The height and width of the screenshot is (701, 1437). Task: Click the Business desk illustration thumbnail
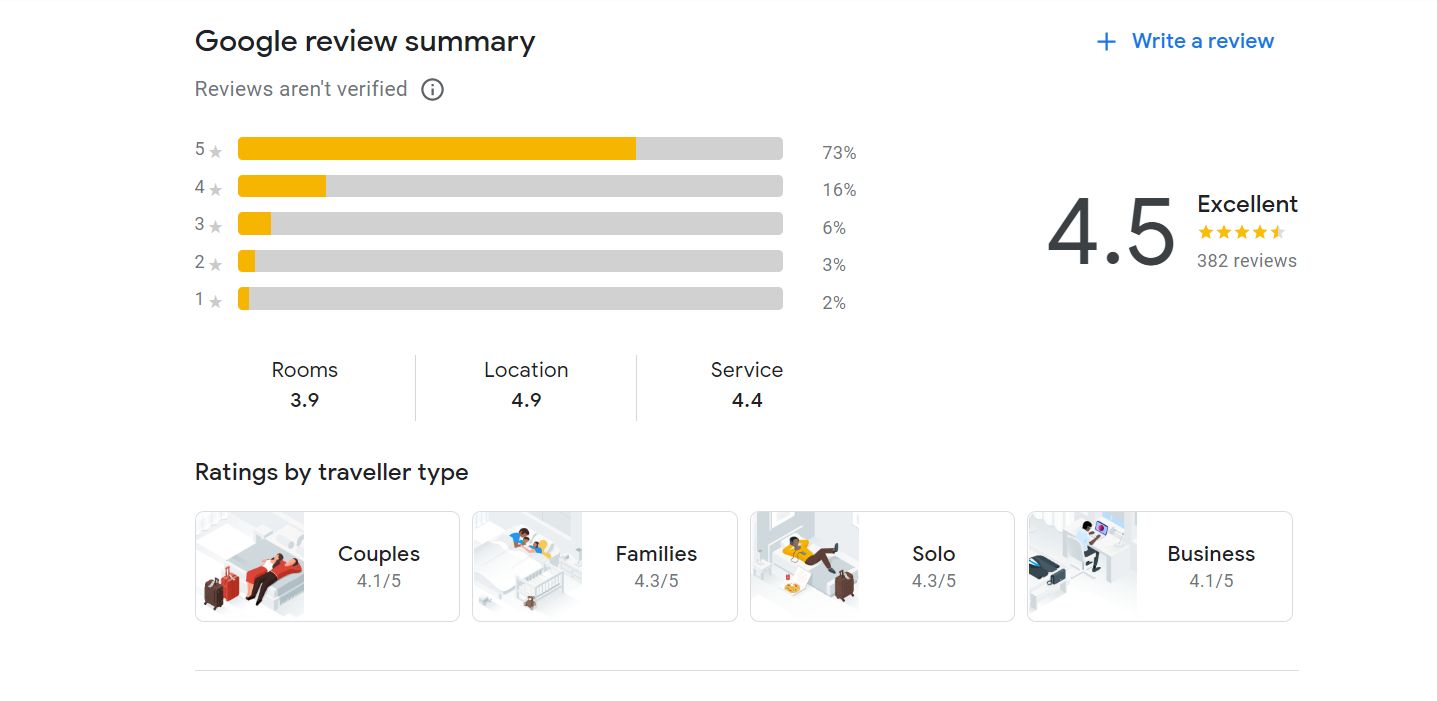(x=1082, y=567)
